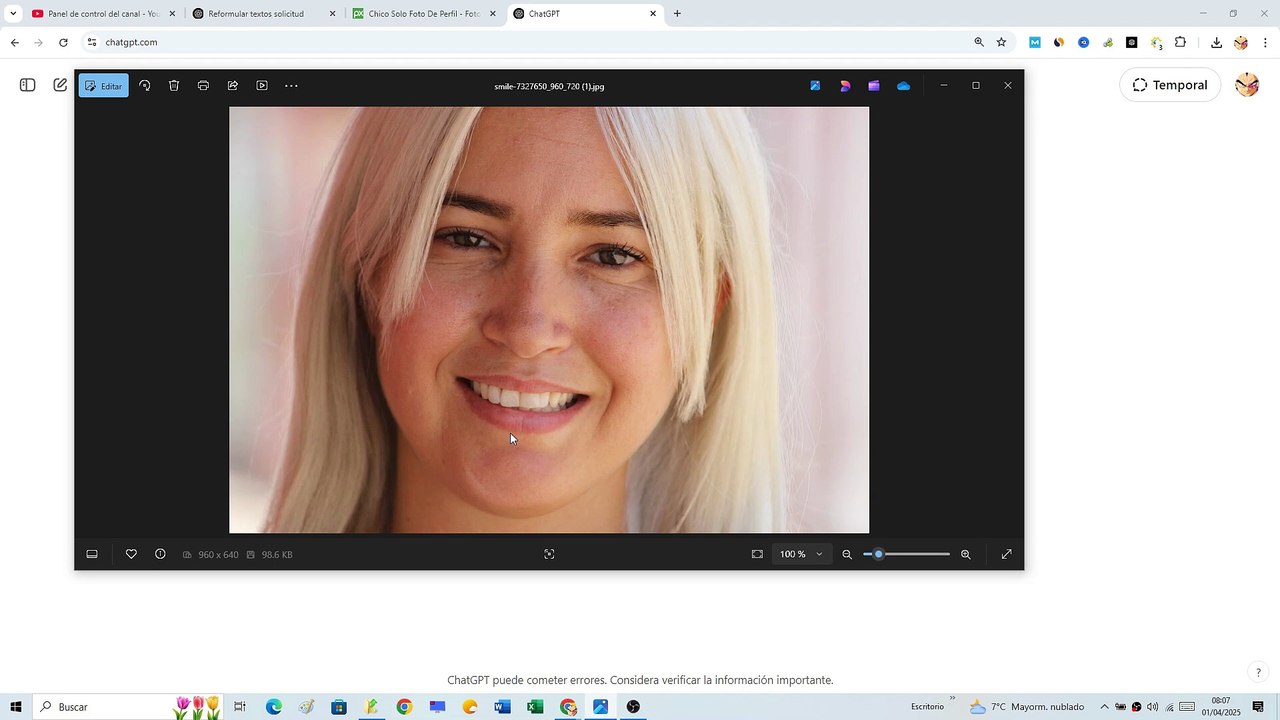The image size is (1280, 720).
Task: Click the zoom out magnifier icon
Action: click(847, 554)
